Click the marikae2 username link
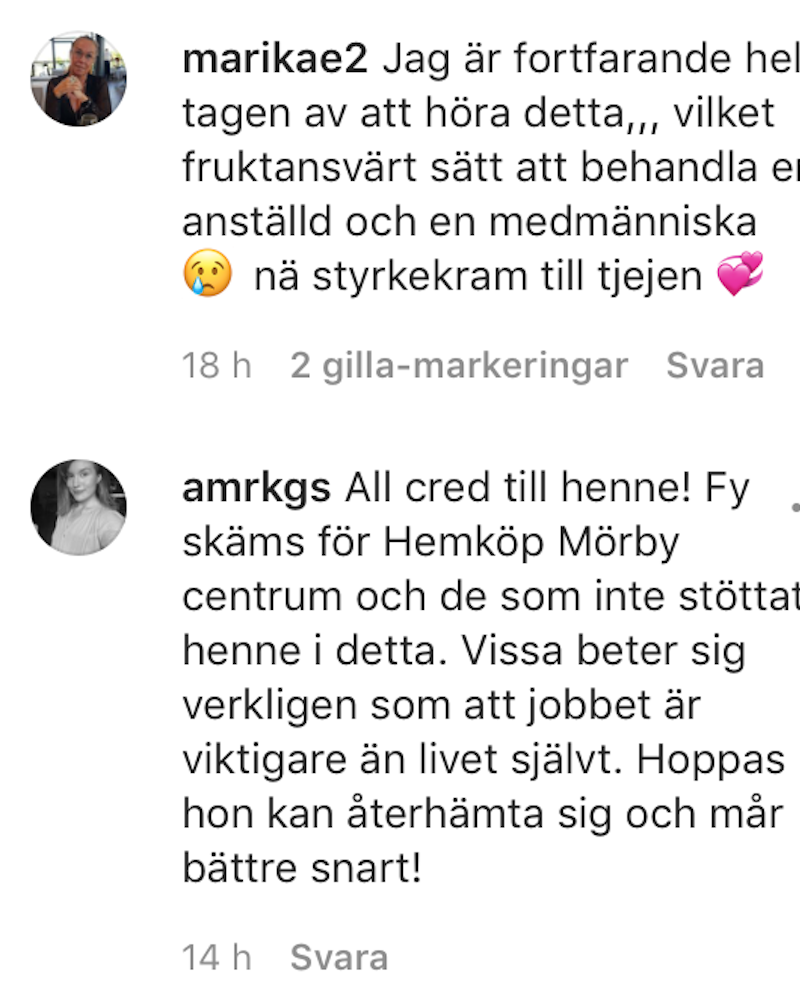 tap(275, 59)
